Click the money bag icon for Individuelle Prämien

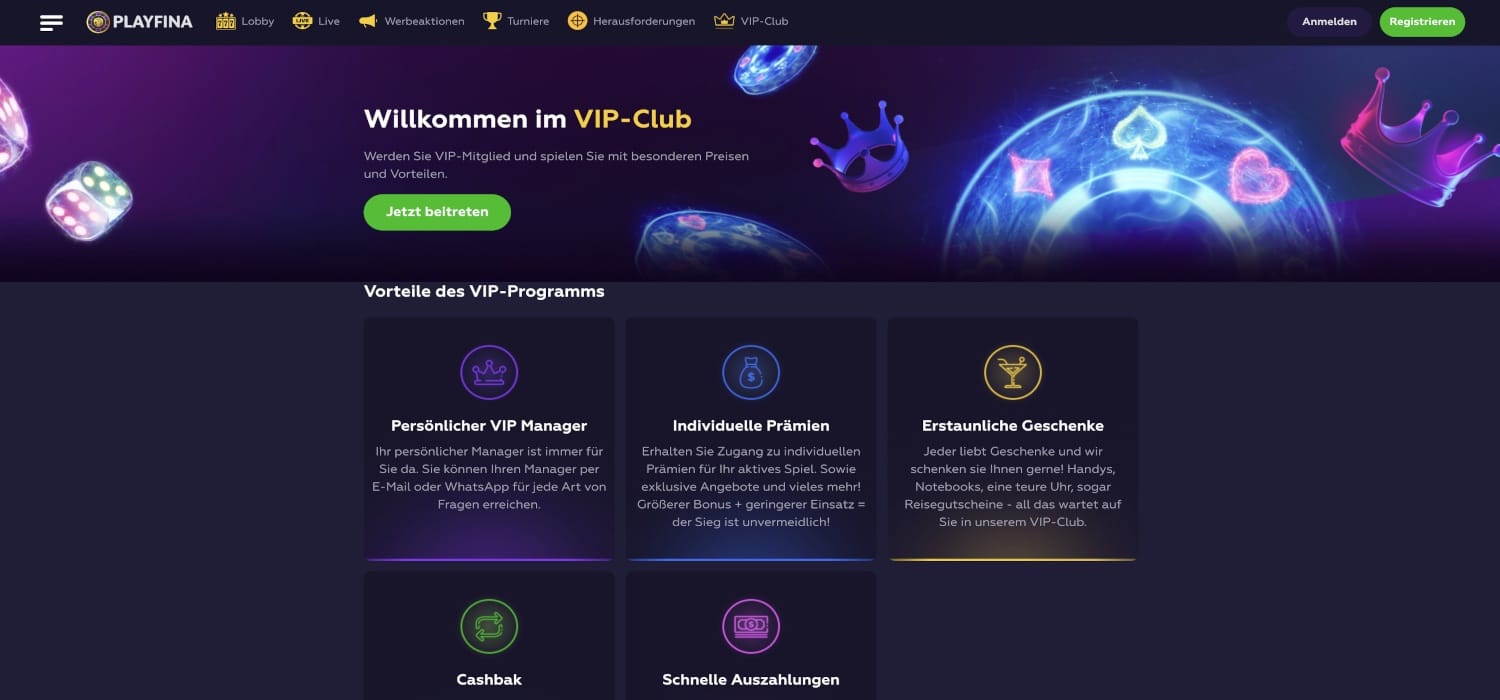click(751, 373)
